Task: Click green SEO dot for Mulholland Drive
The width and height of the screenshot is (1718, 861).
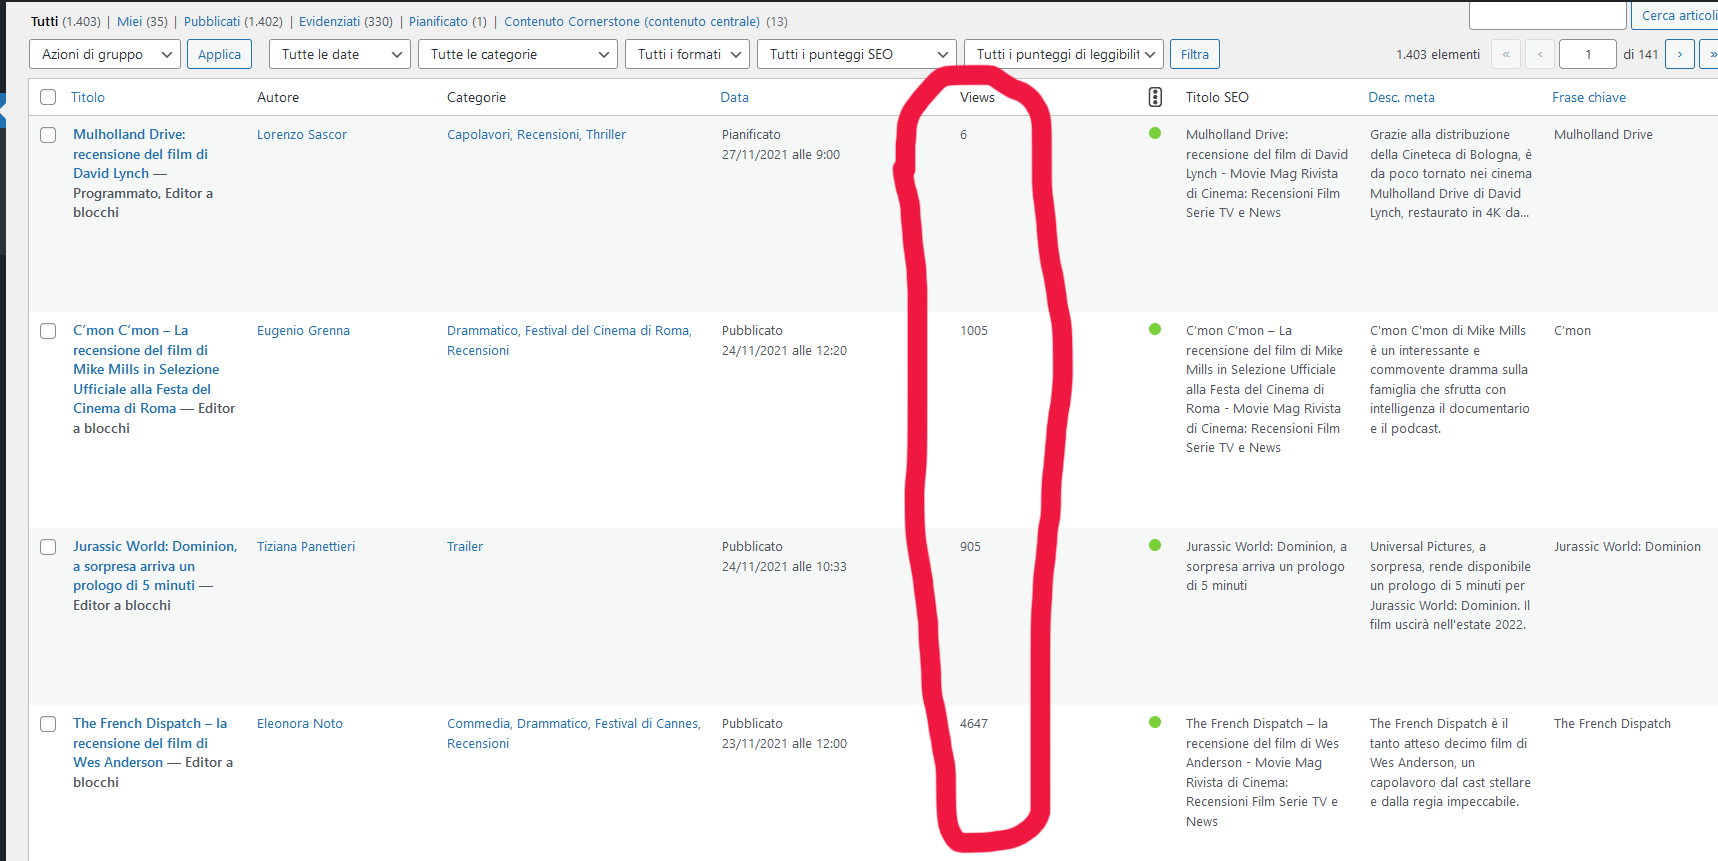Action: click(x=1155, y=133)
